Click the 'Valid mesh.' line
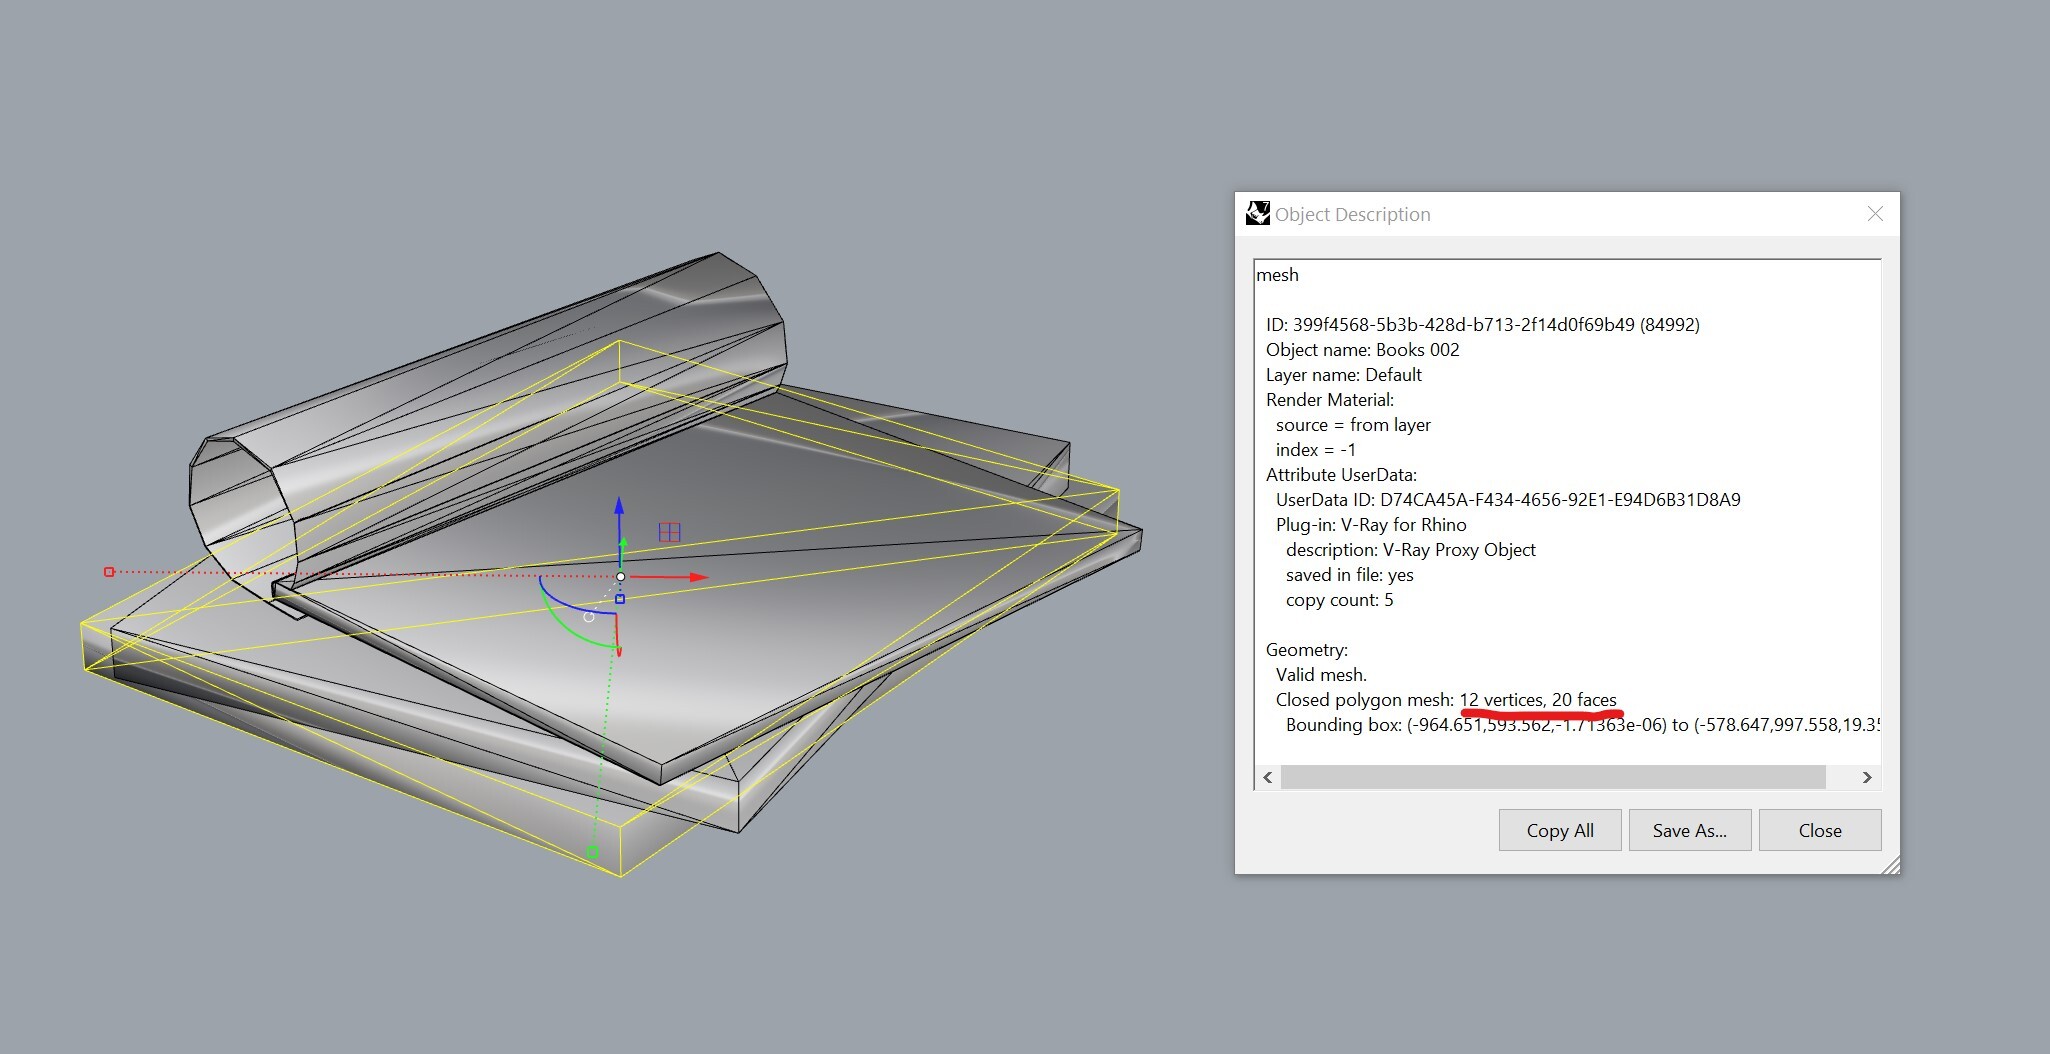The image size is (2050, 1054). (1321, 675)
